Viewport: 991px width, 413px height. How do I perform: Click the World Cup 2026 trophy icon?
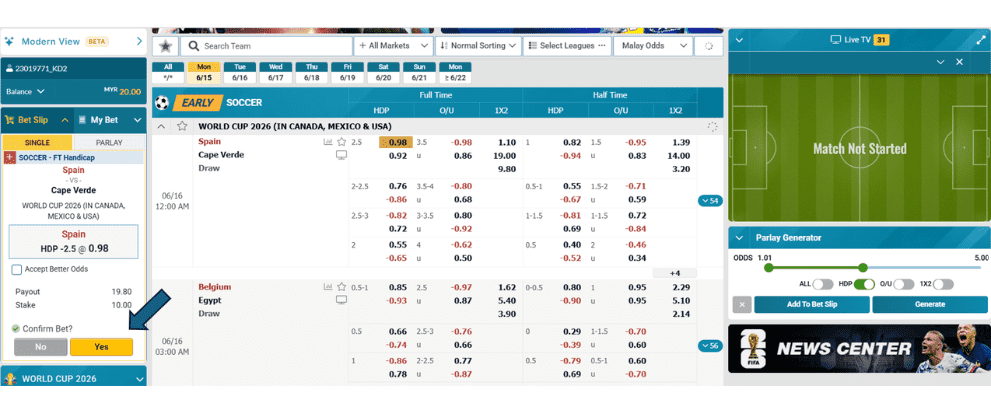point(10,379)
